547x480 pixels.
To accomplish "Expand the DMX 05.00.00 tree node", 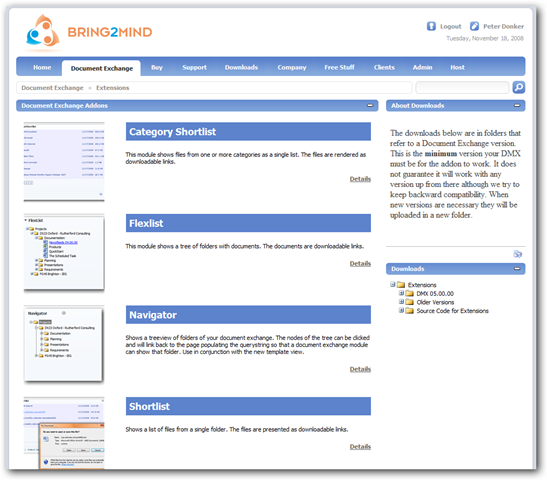I will 401,293.
